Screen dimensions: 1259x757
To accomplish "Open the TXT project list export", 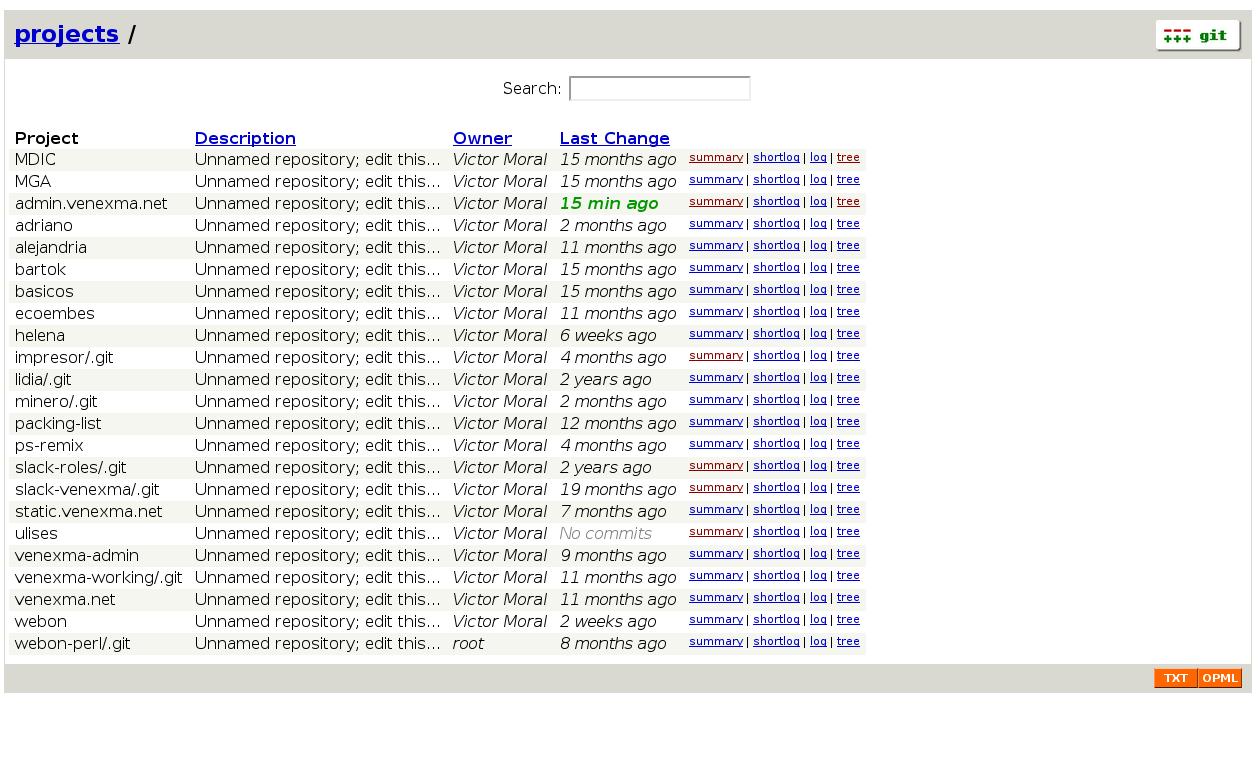I will coord(1175,678).
